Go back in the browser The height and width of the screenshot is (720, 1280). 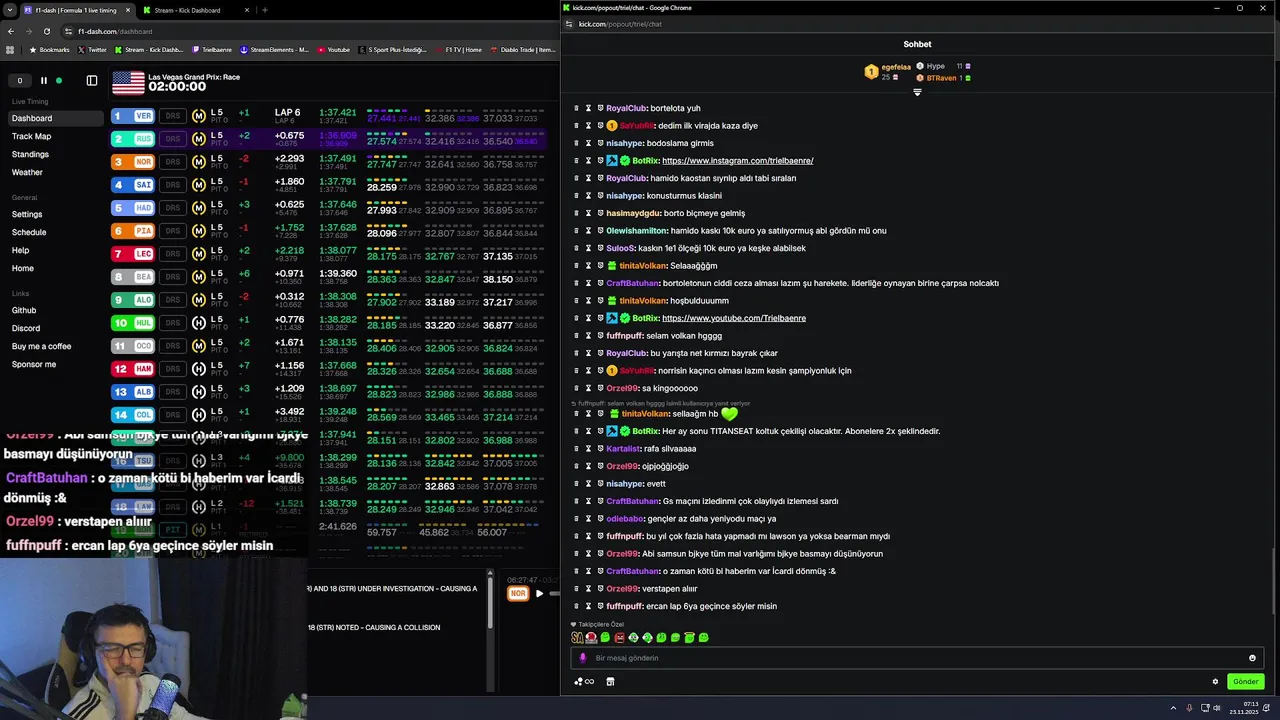11,31
